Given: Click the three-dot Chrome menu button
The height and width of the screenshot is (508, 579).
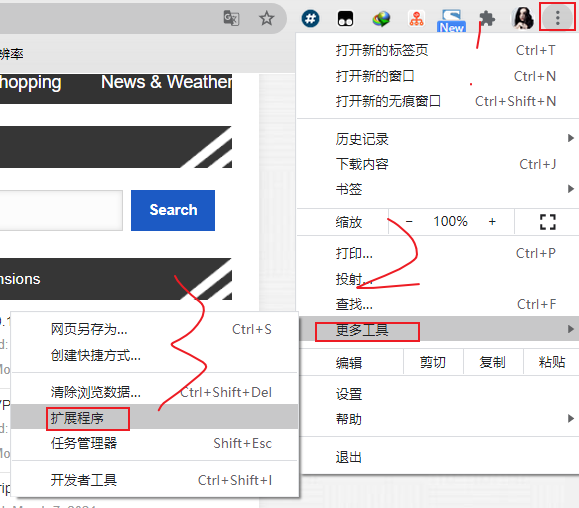Looking at the screenshot, I should coord(557,17).
